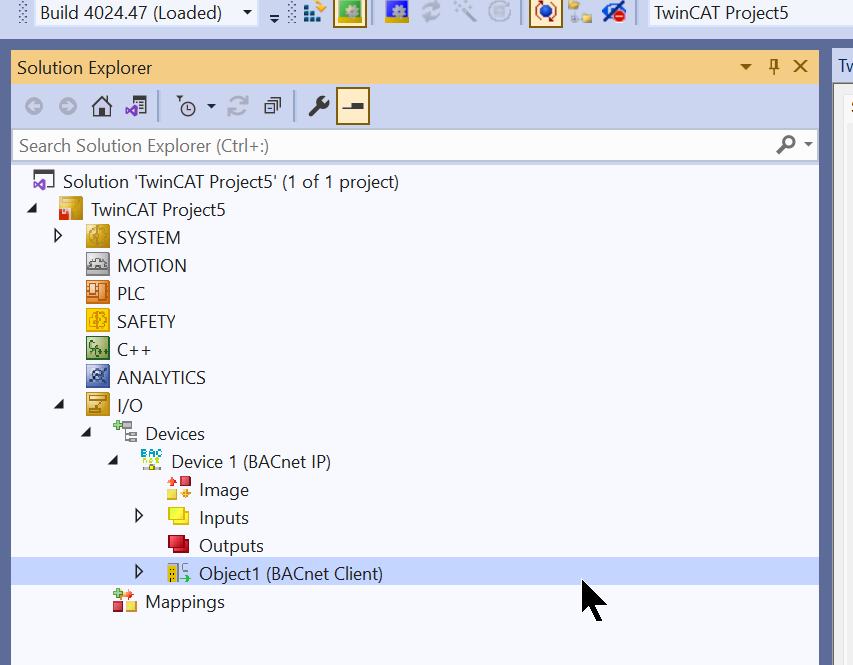Collapse the Devices node arrow
853x665 pixels.
pos(86,433)
